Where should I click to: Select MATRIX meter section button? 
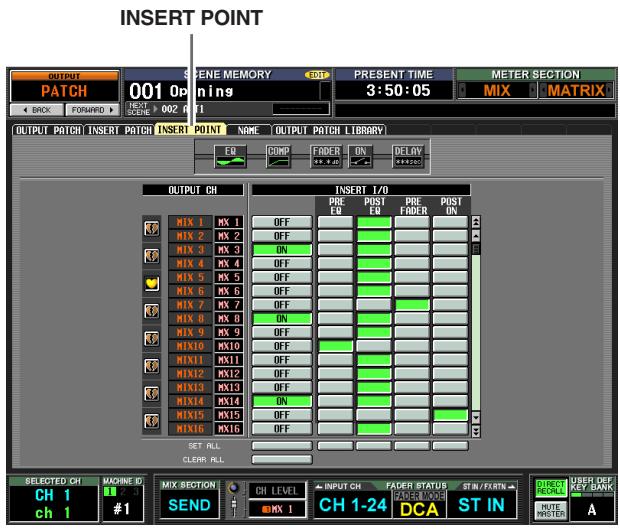click(x=576, y=91)
